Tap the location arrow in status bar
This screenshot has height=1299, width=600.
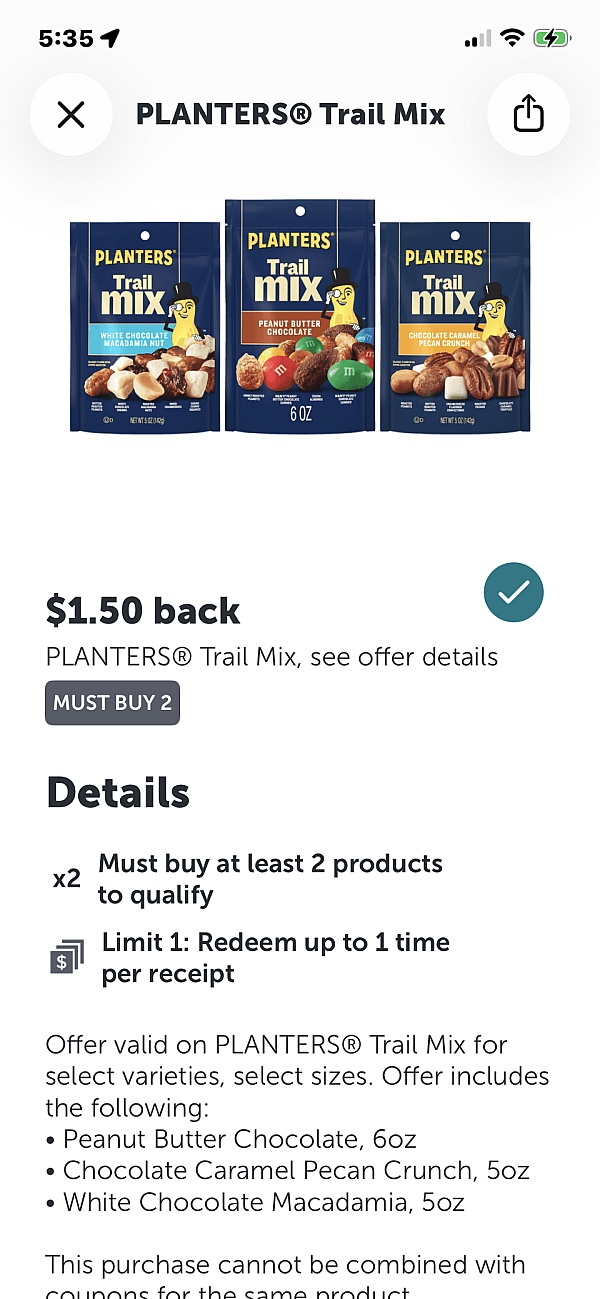[x=110, y=39]
